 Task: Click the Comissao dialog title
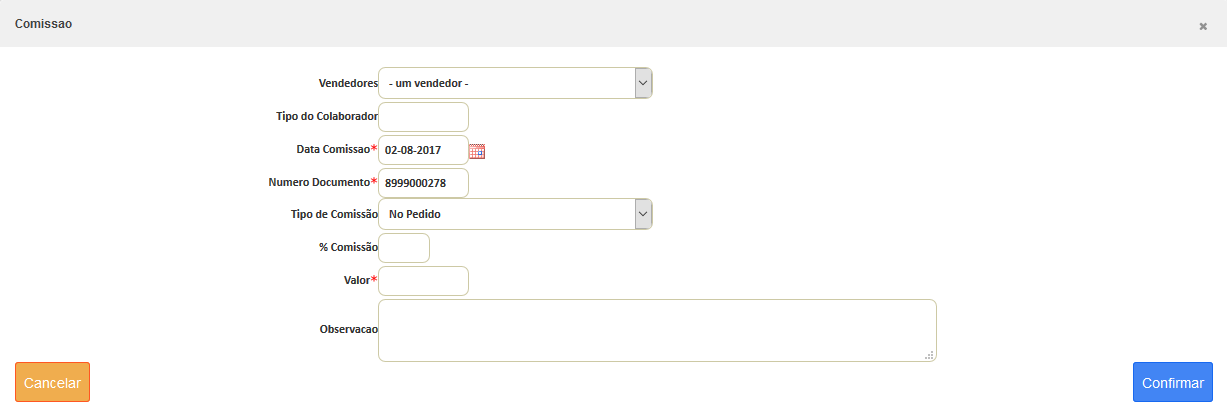point(43,23)
